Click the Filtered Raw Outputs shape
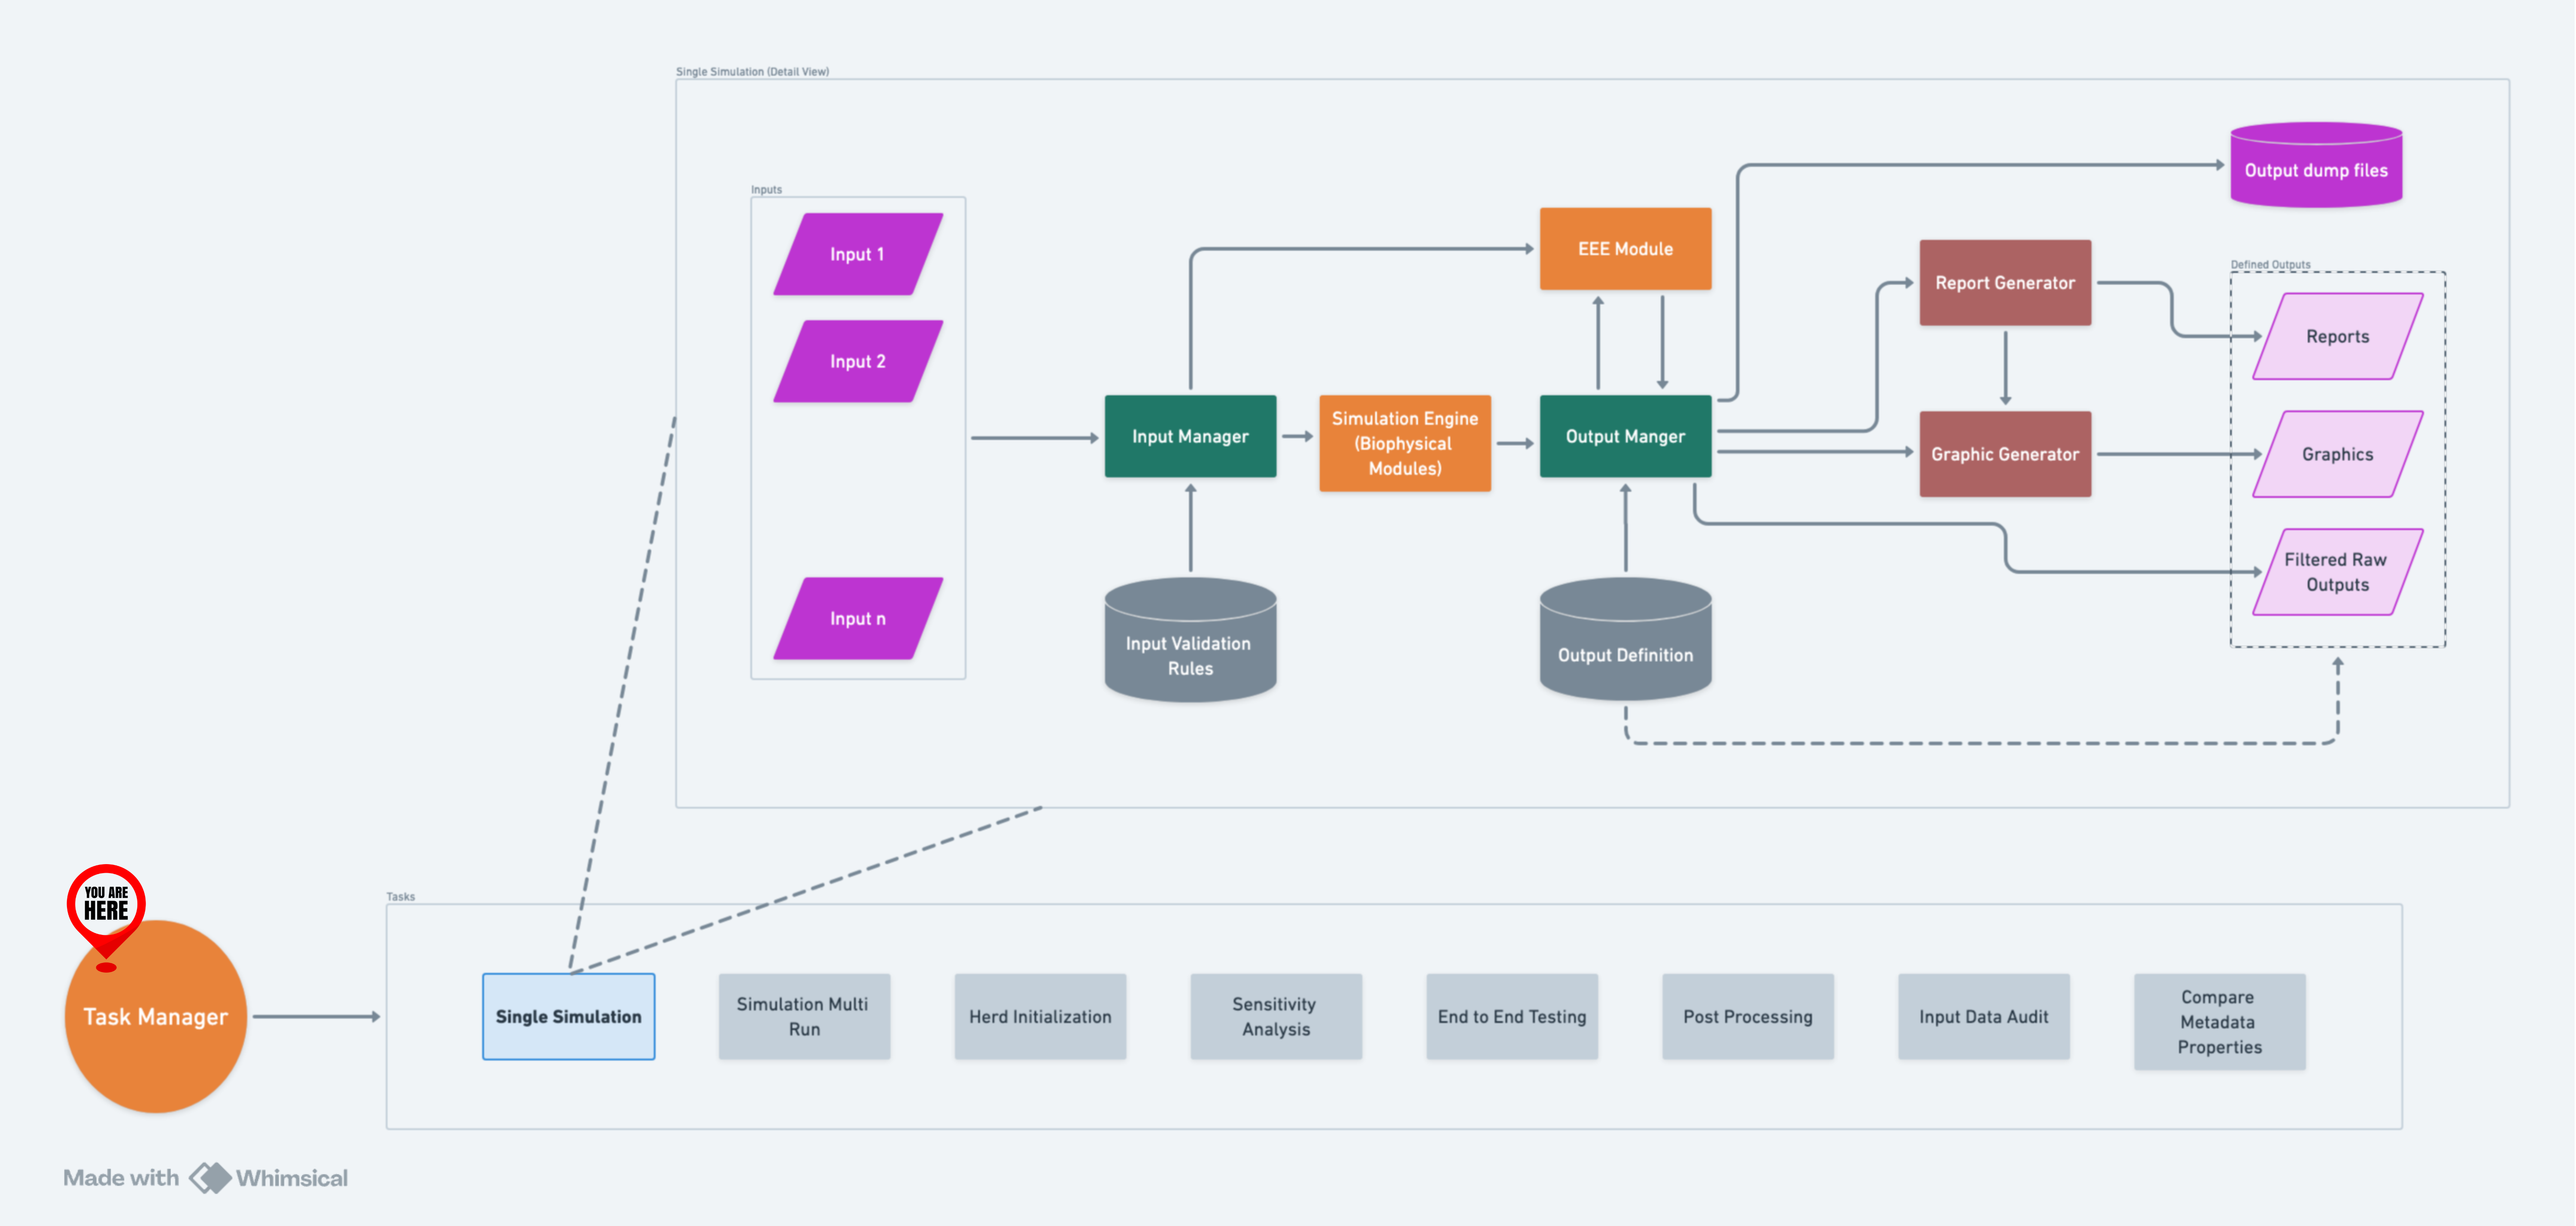The image size is (2576, 1226). click(2338, 572)
